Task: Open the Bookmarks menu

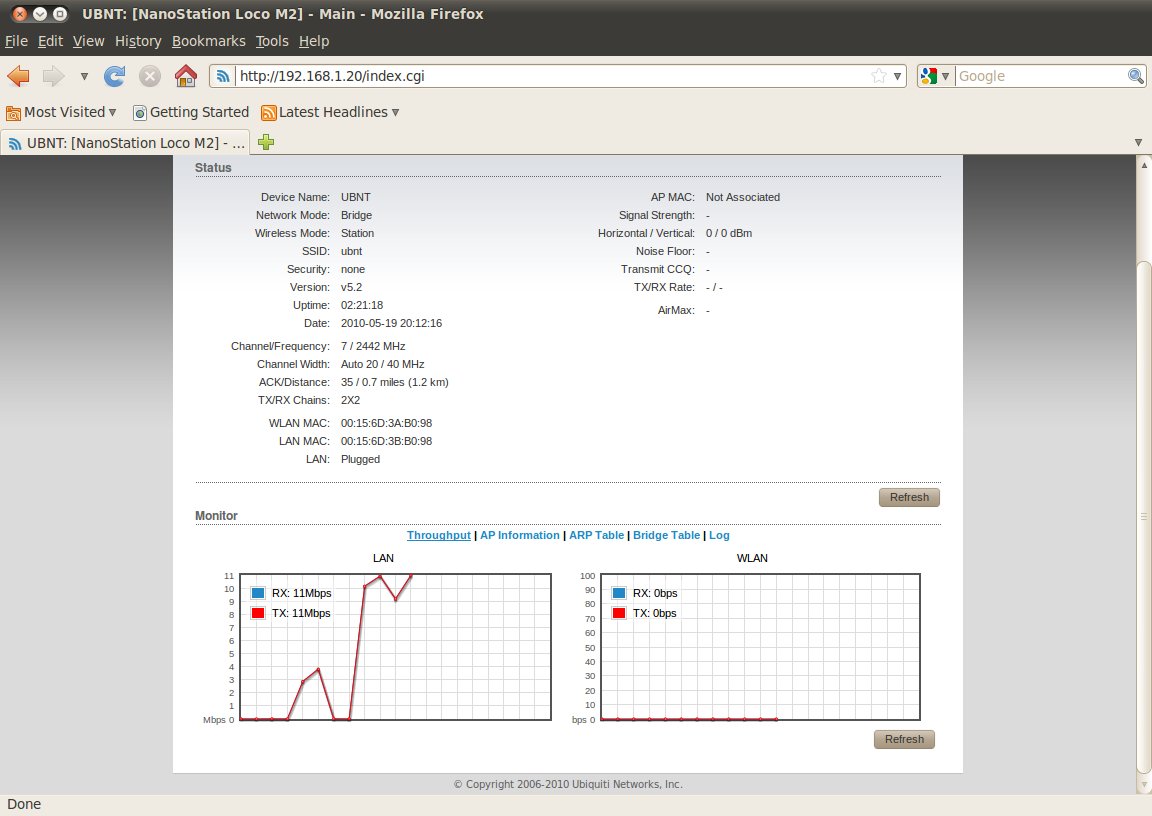Action: (208, 41)
